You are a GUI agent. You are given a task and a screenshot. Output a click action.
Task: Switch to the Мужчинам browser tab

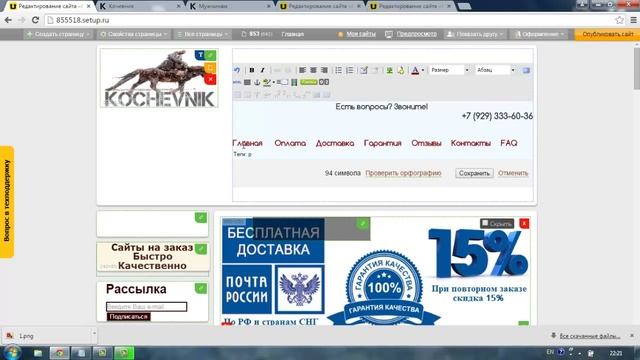(229, 6)
